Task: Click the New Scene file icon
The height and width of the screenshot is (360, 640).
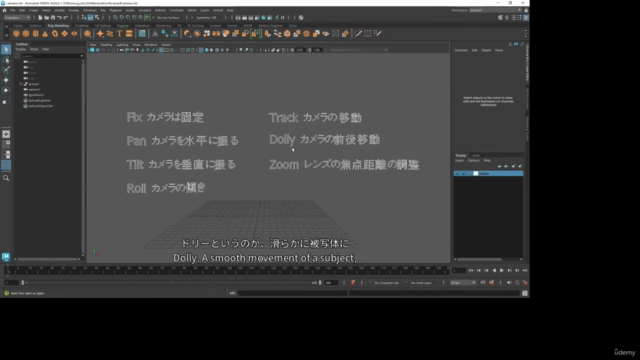Action: pyautogui.click(x=40, y=18)
